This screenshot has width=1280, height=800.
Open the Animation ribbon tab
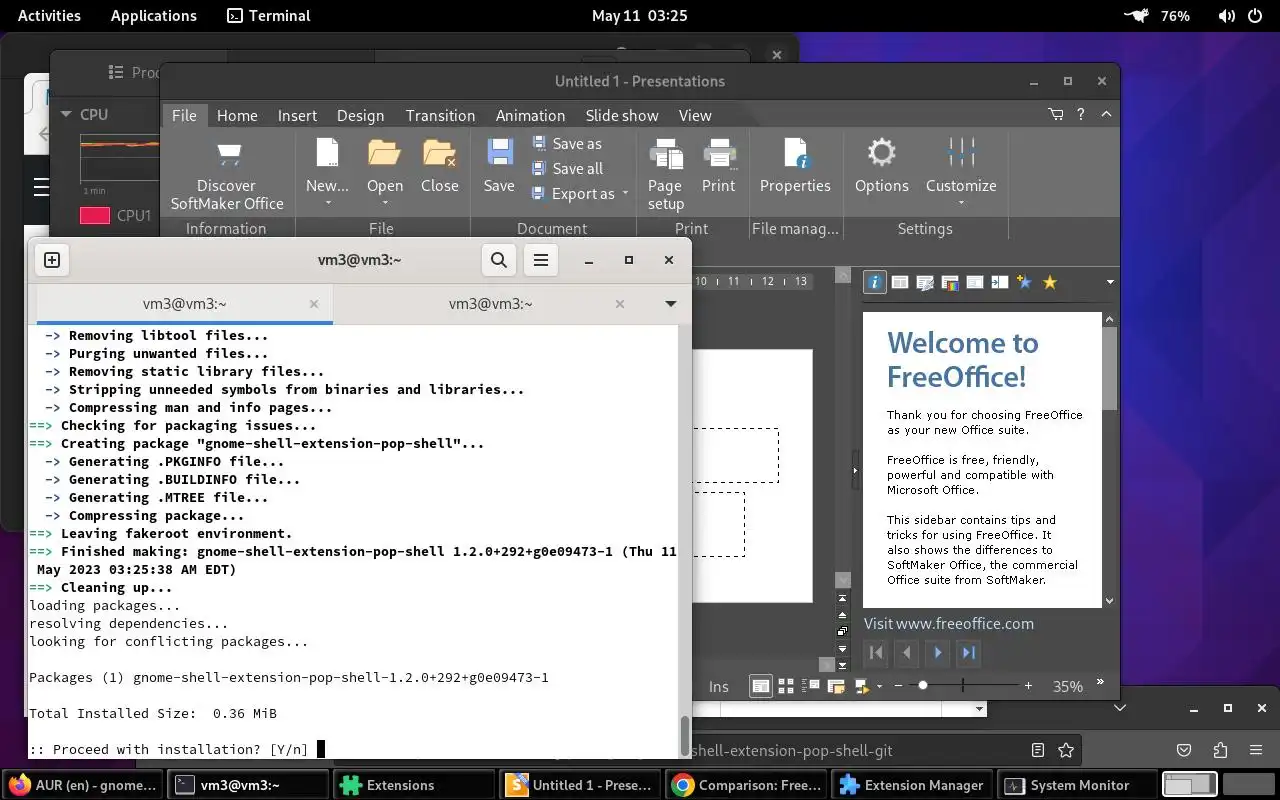click(x=530, y=115)
